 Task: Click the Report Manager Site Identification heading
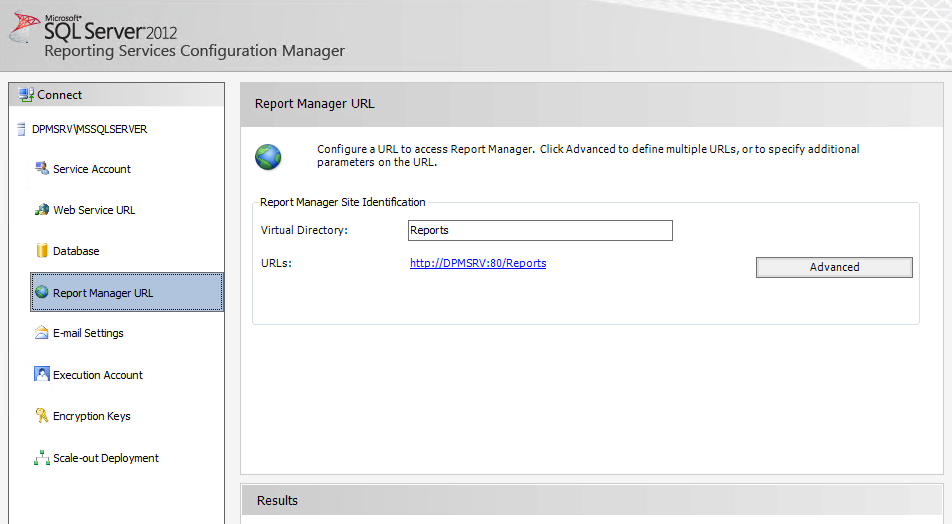342,202
